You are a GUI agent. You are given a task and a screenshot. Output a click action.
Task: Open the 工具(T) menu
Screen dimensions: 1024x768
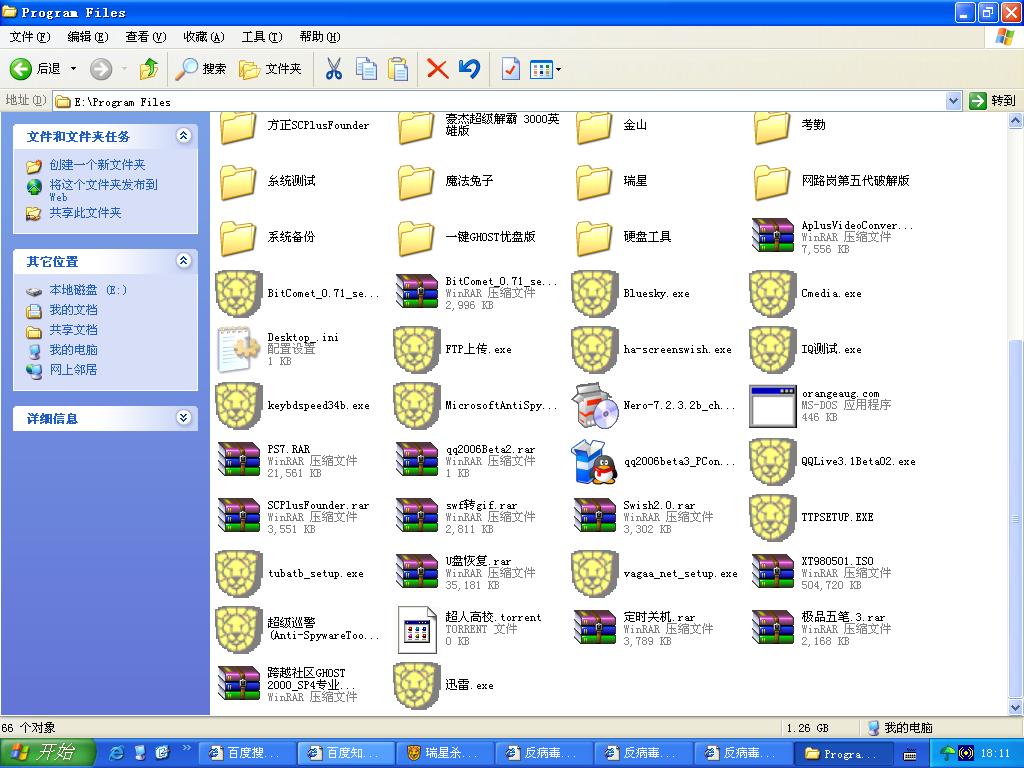(x=262, y=37)
